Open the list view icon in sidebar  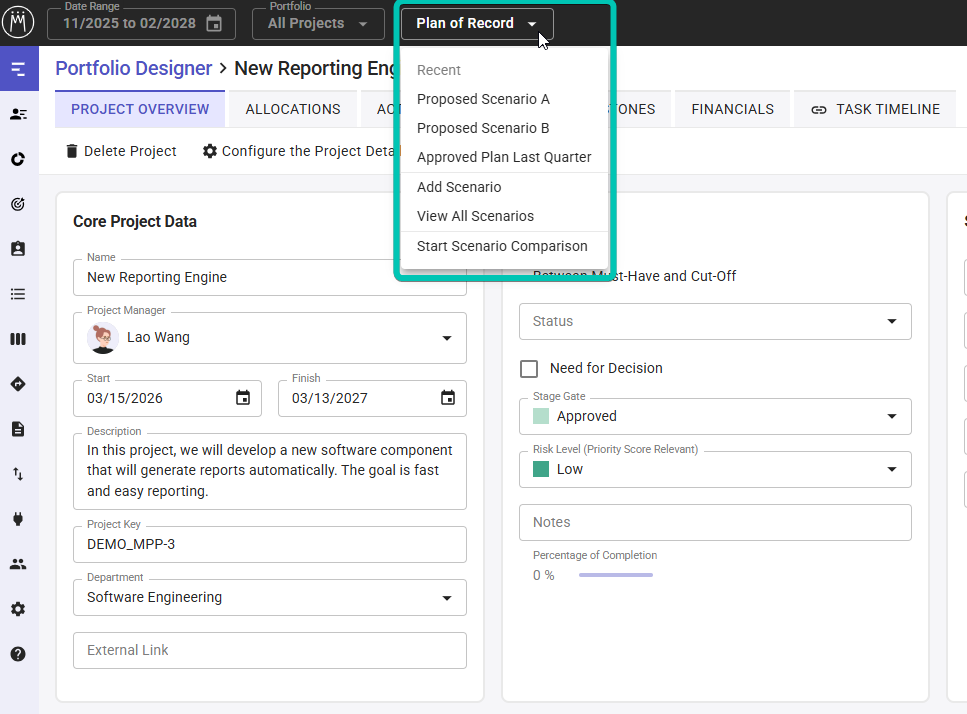click(18, 294)
